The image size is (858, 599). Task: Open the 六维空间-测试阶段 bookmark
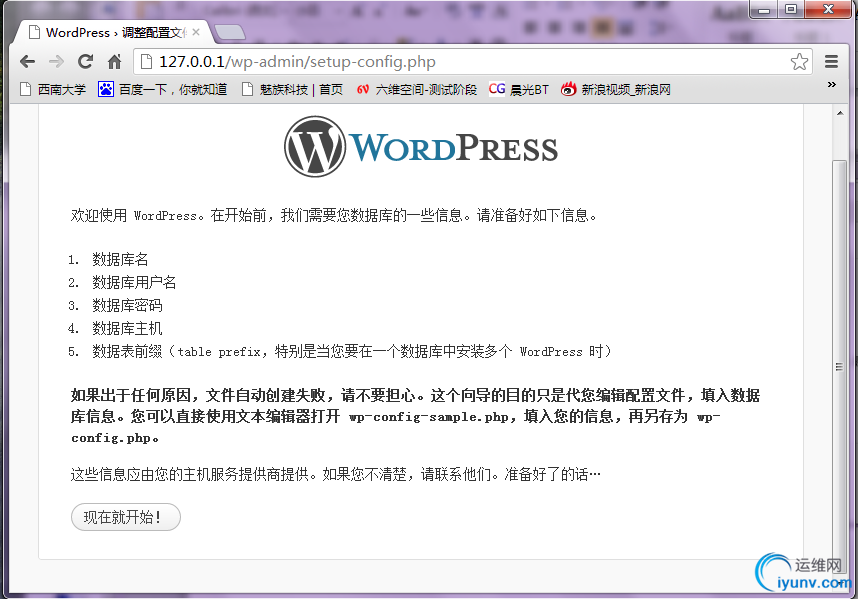point(416,89)
